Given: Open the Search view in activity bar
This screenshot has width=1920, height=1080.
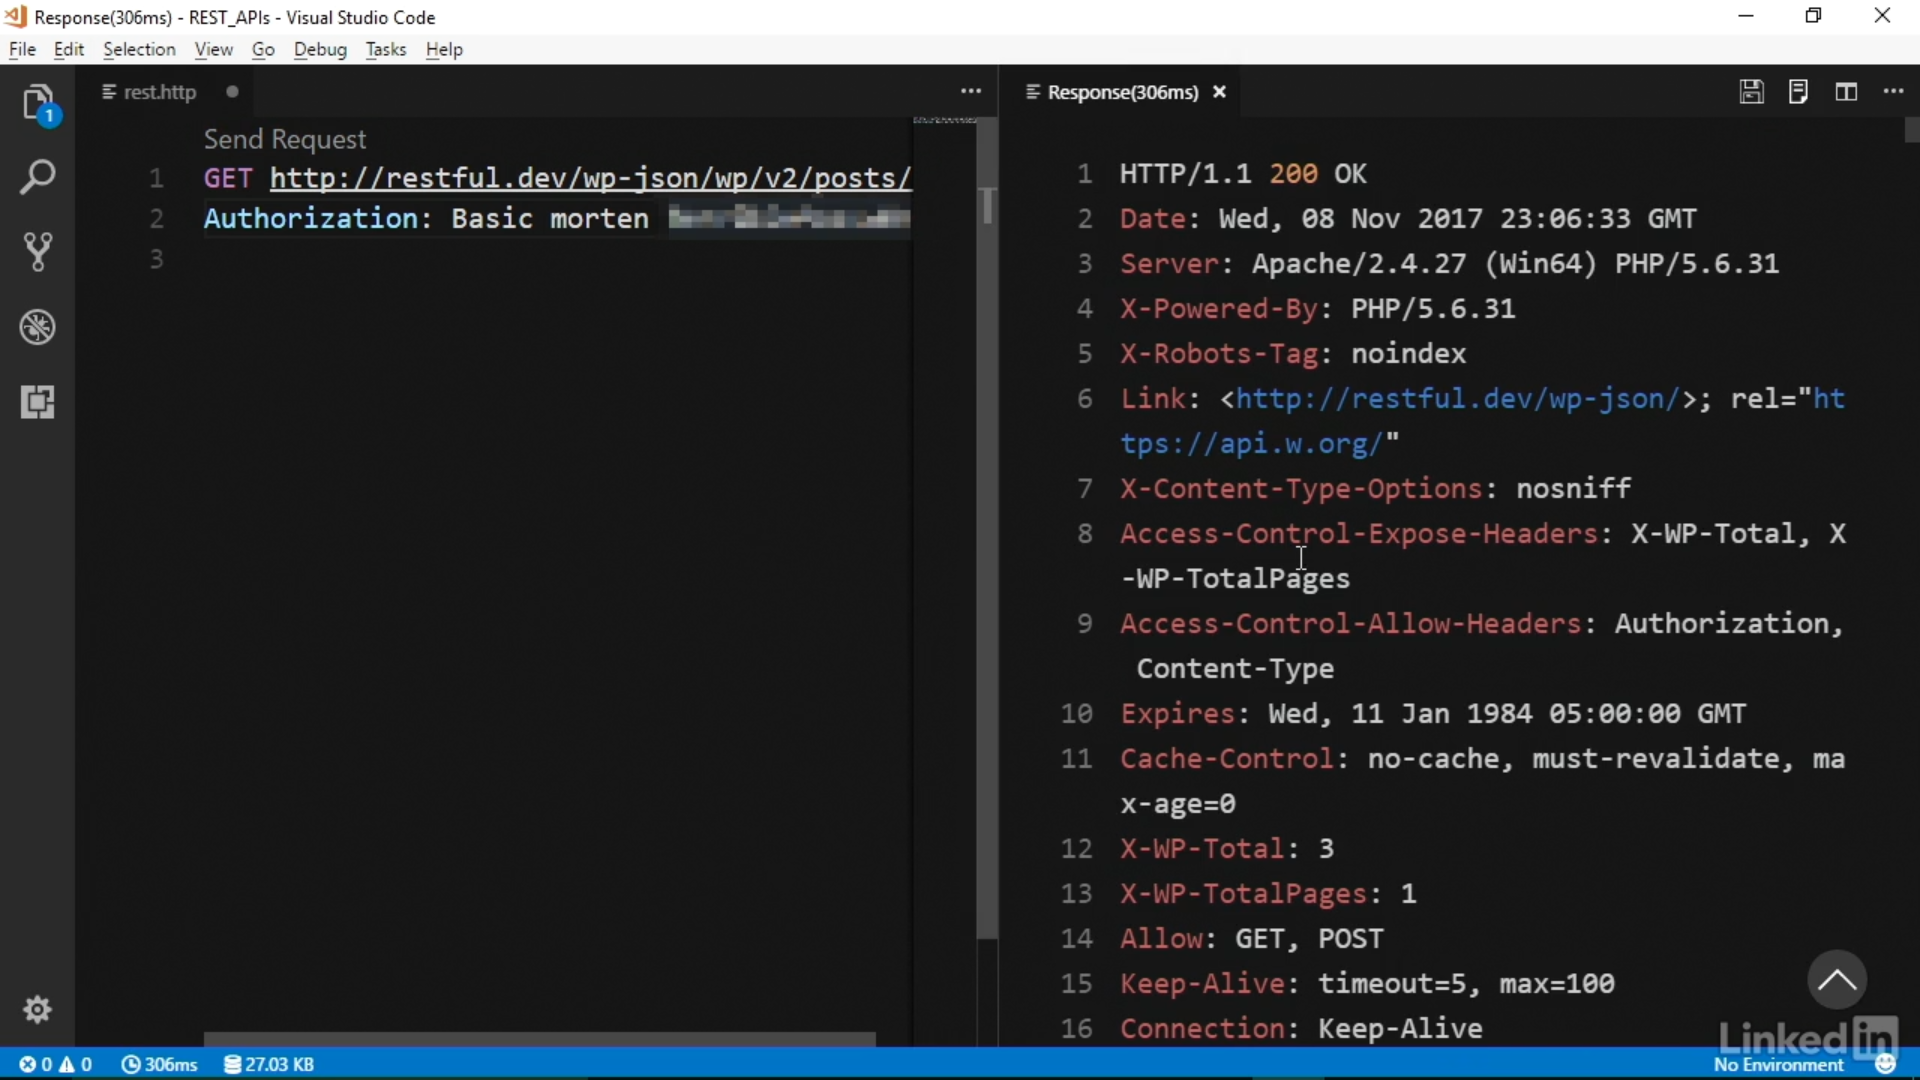Looking at the screenshot, I should click(38, 178).
